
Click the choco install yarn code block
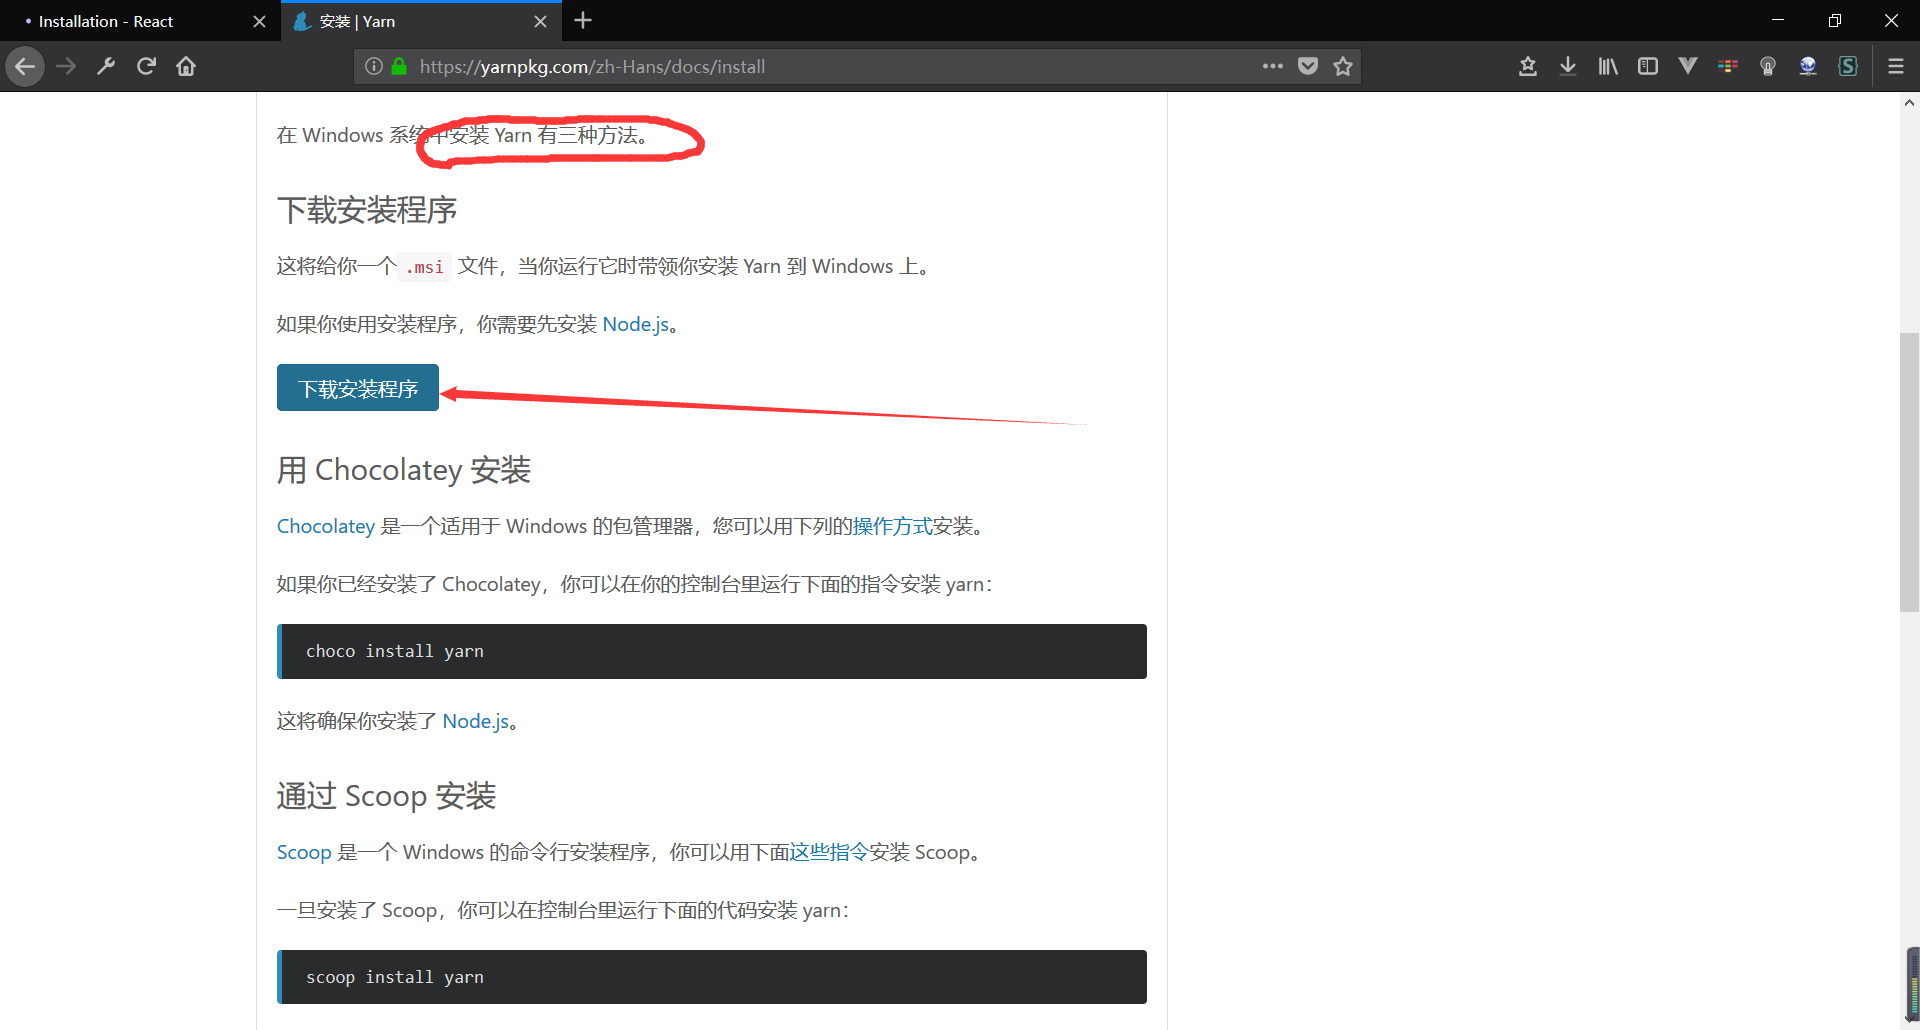[712, 651]
